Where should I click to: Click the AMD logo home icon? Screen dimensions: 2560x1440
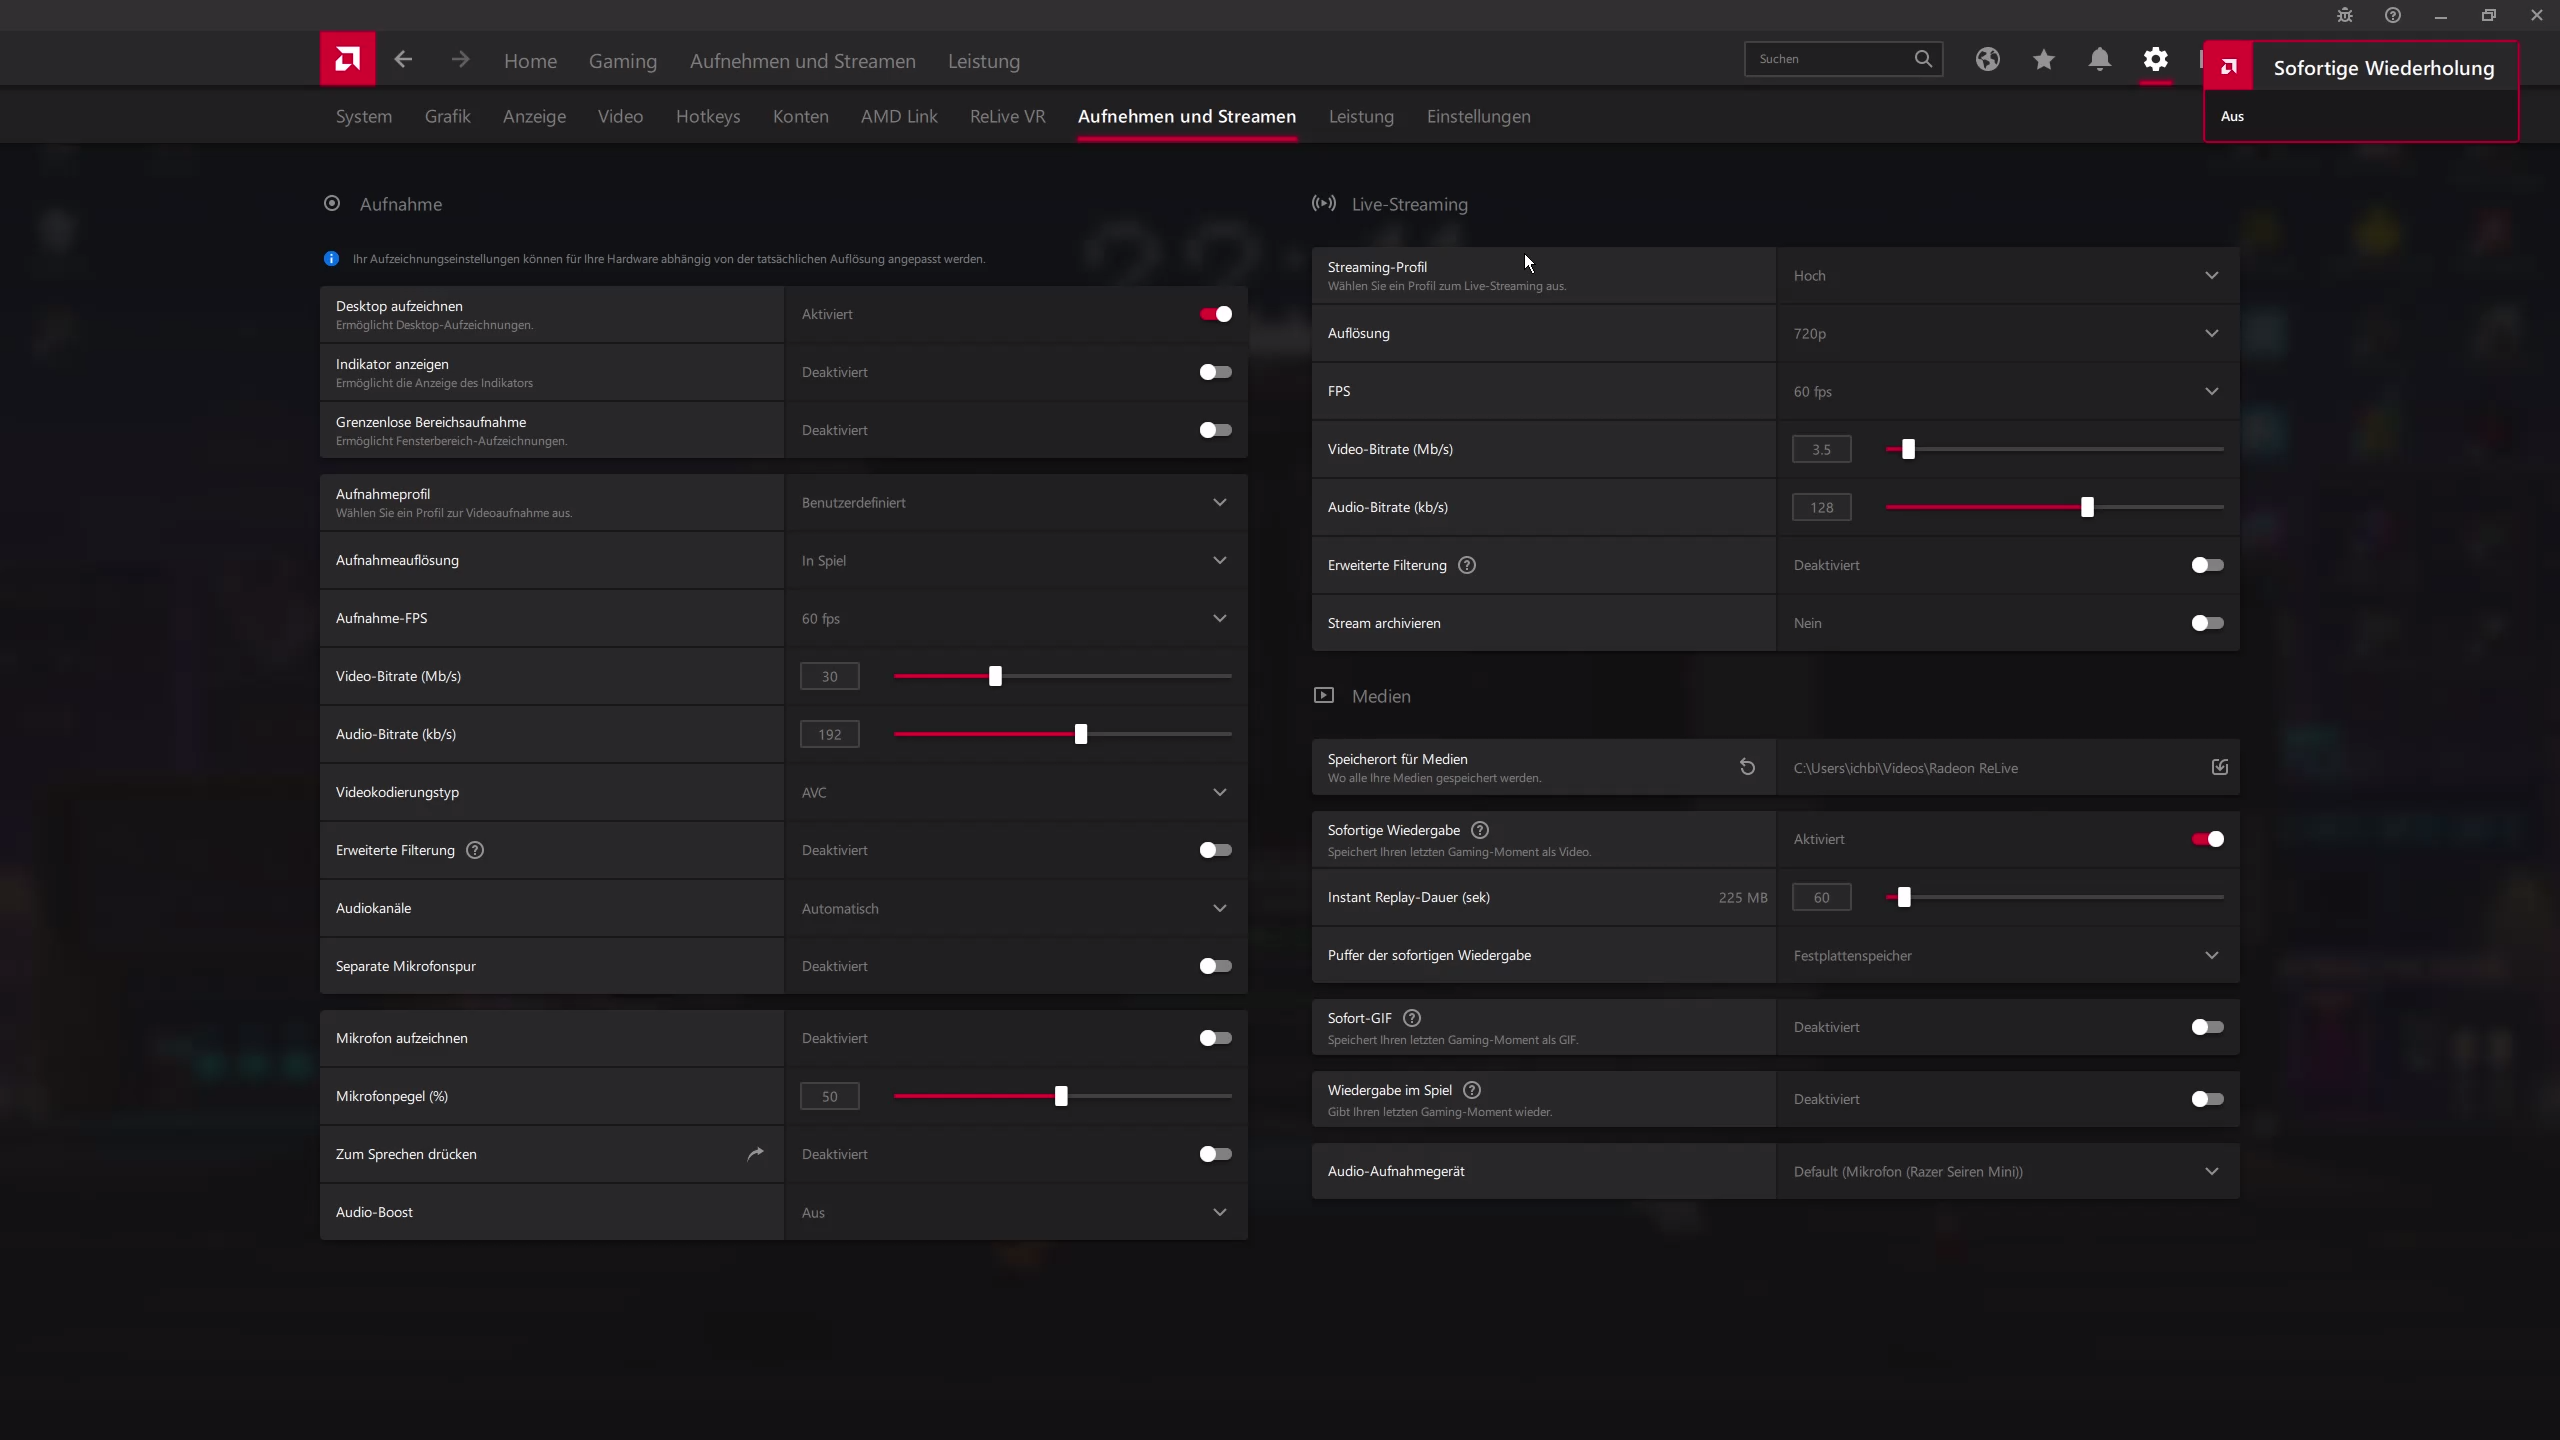(347, 60)
